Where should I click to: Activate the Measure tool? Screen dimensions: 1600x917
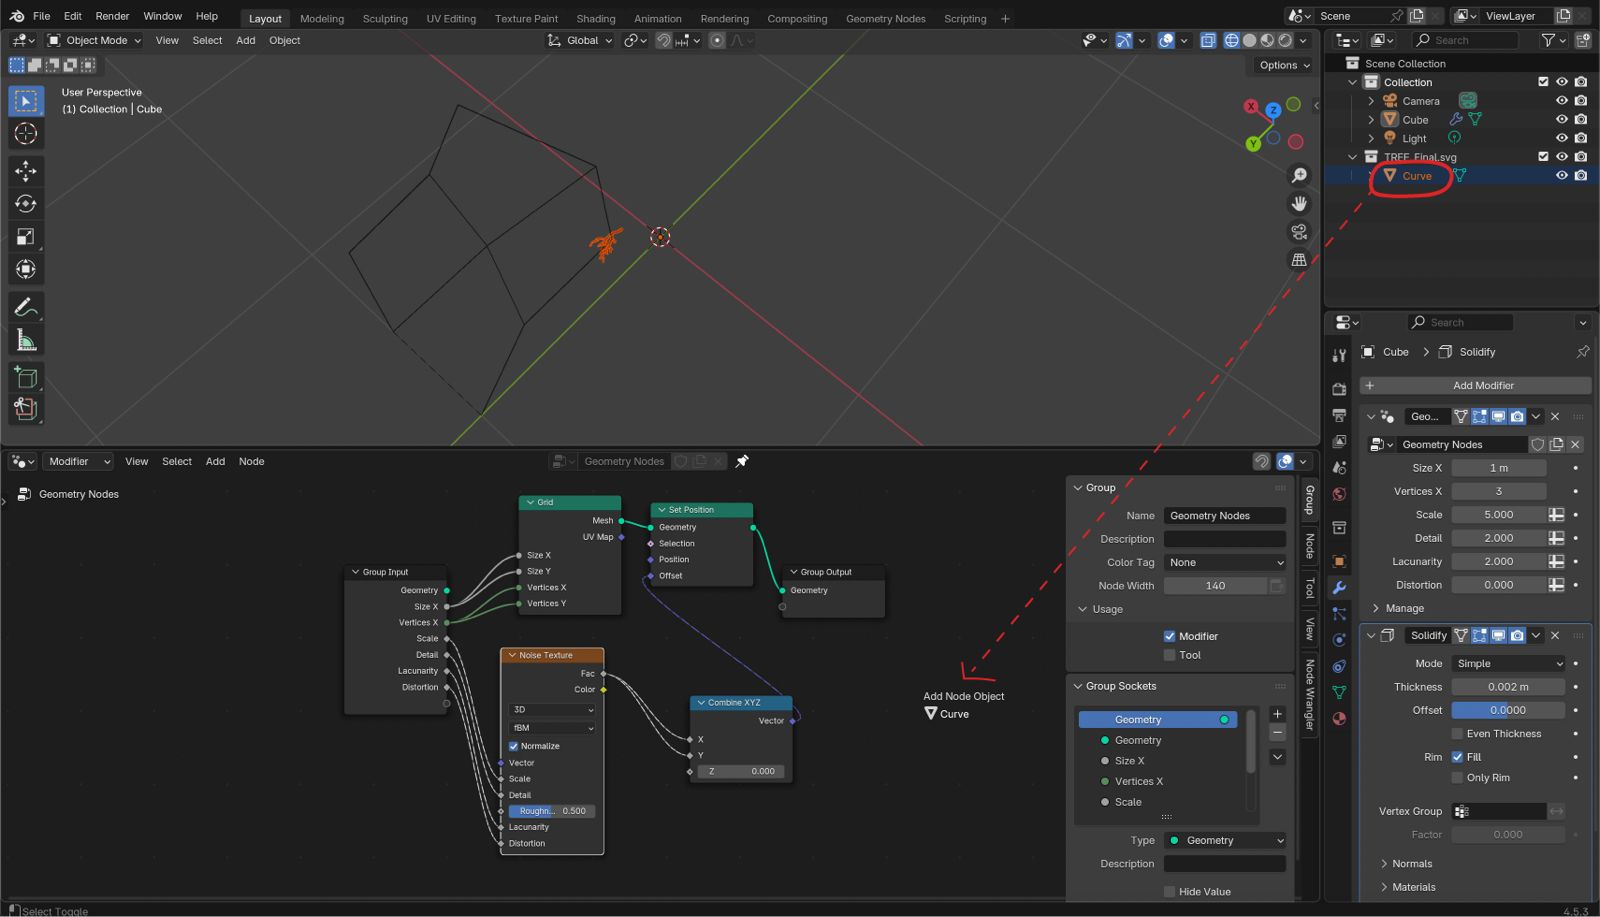[26, 341]
